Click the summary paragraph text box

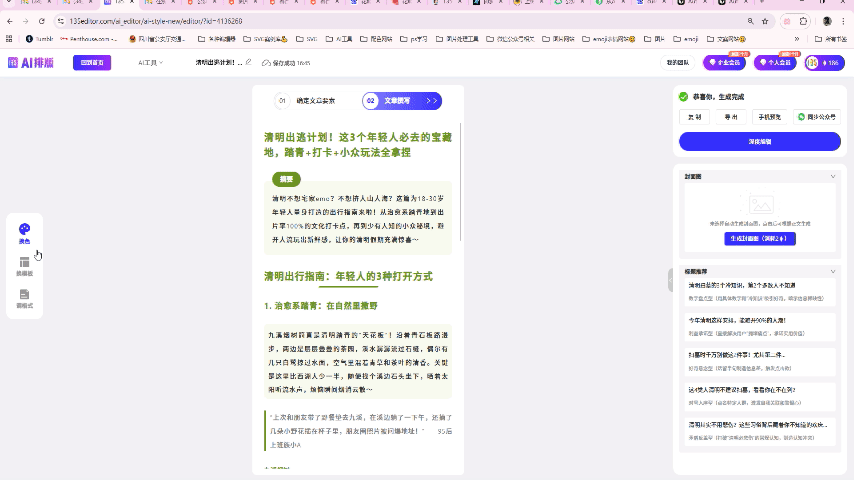358,219
